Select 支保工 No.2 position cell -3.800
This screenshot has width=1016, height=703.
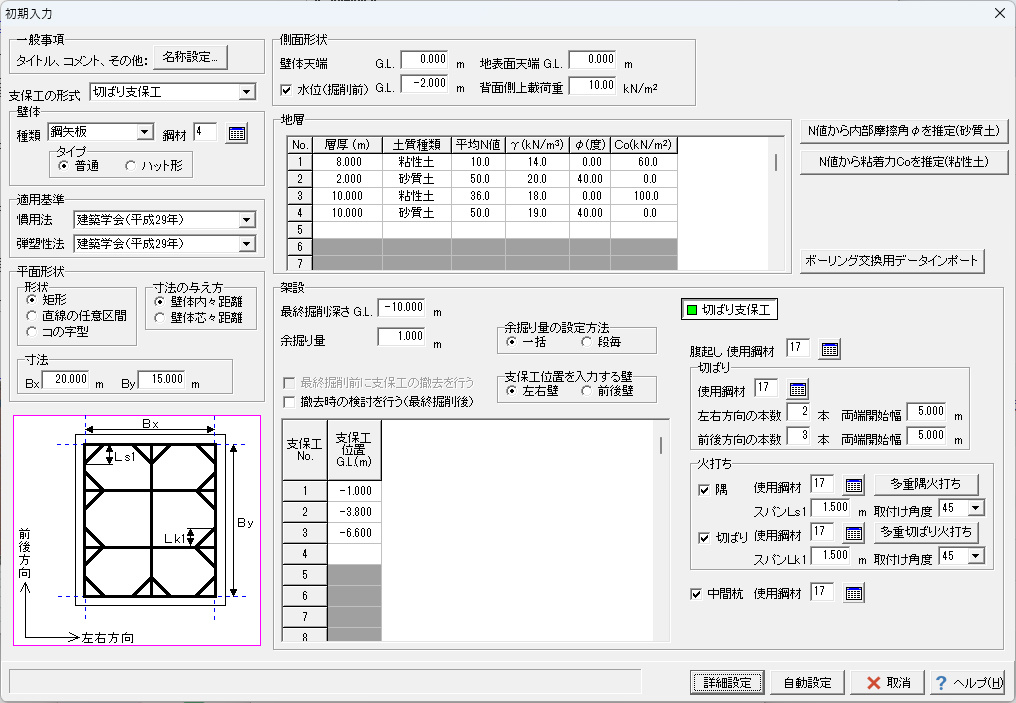(354, 512)
